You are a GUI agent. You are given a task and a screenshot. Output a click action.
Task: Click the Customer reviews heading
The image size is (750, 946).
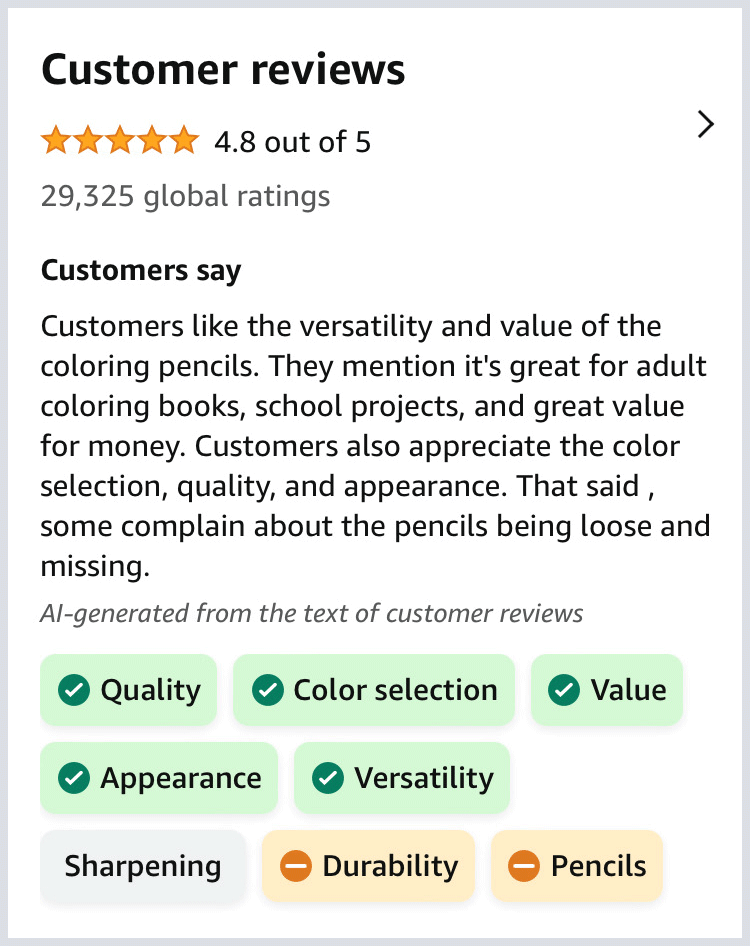point(222,69)
